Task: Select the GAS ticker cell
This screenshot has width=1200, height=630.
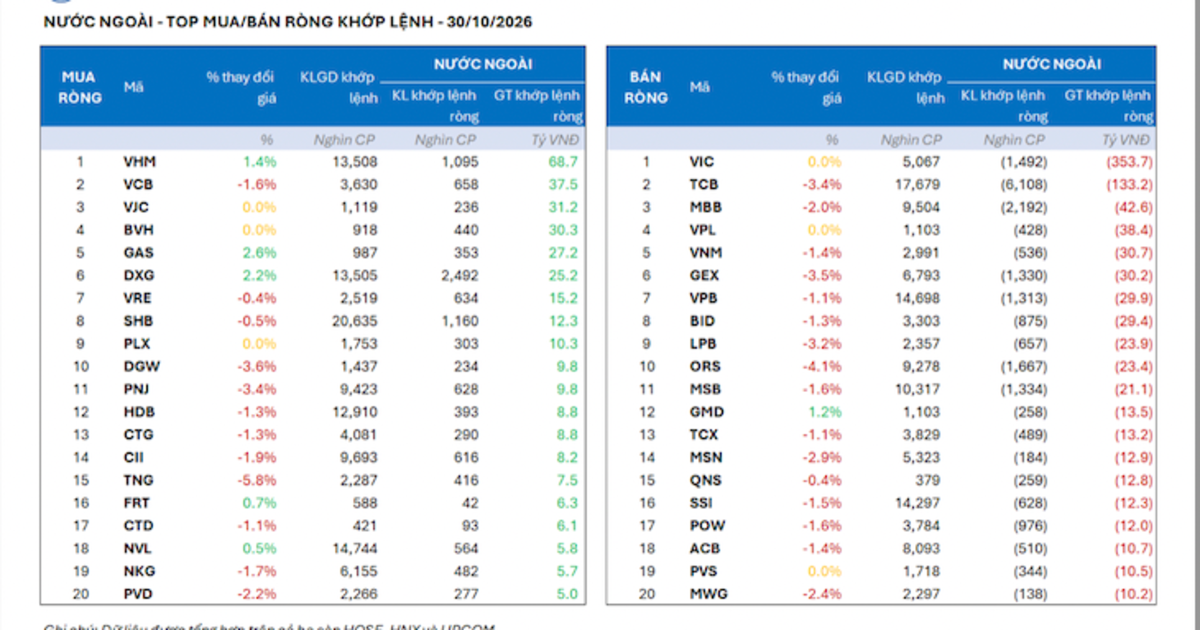Action: coord(139,252)
